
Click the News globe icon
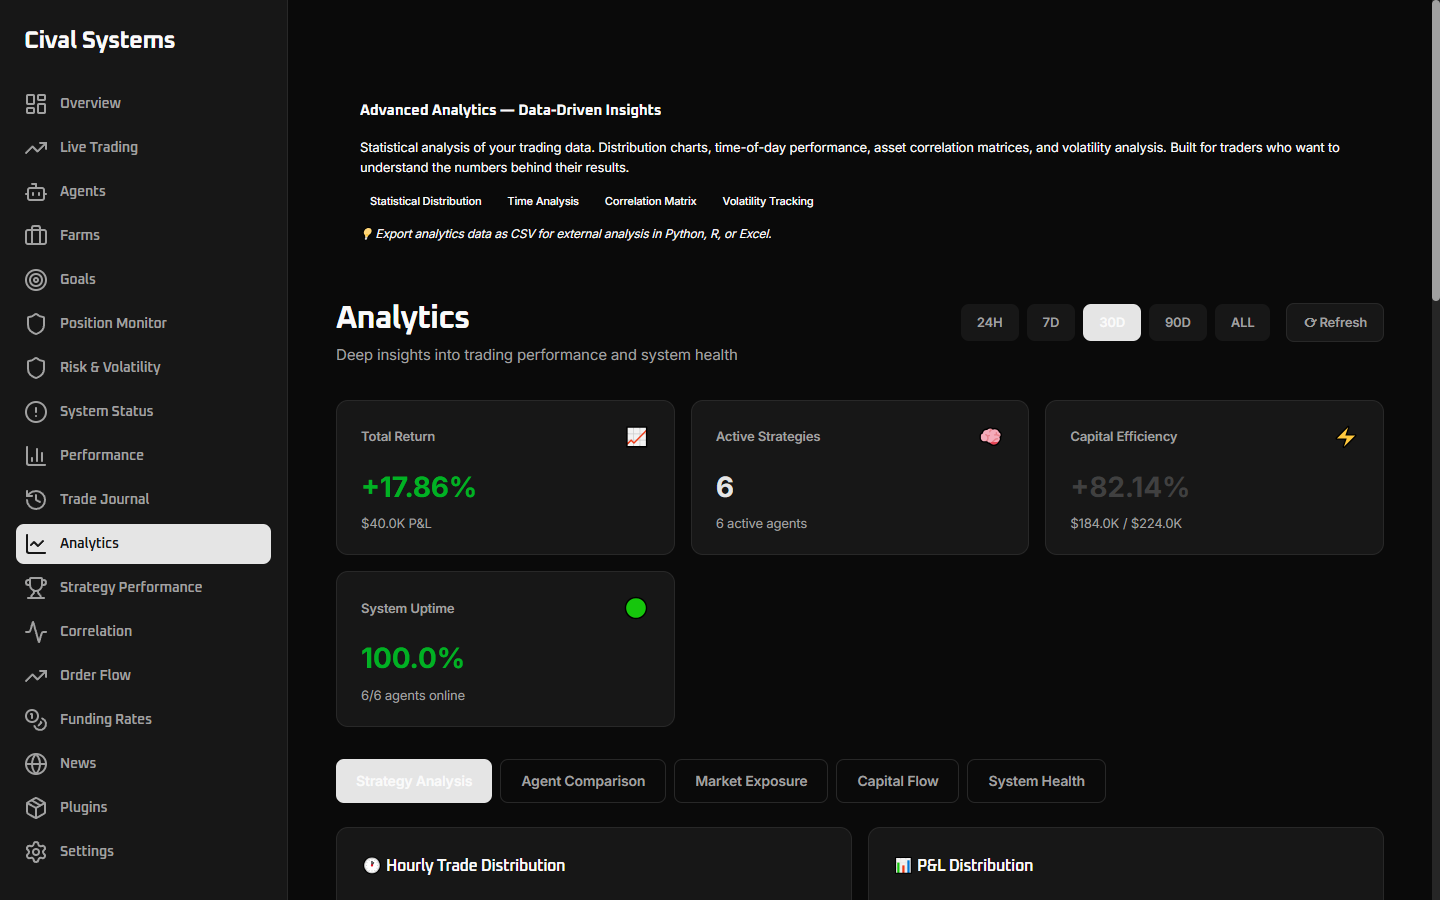[x=36, y=763]
